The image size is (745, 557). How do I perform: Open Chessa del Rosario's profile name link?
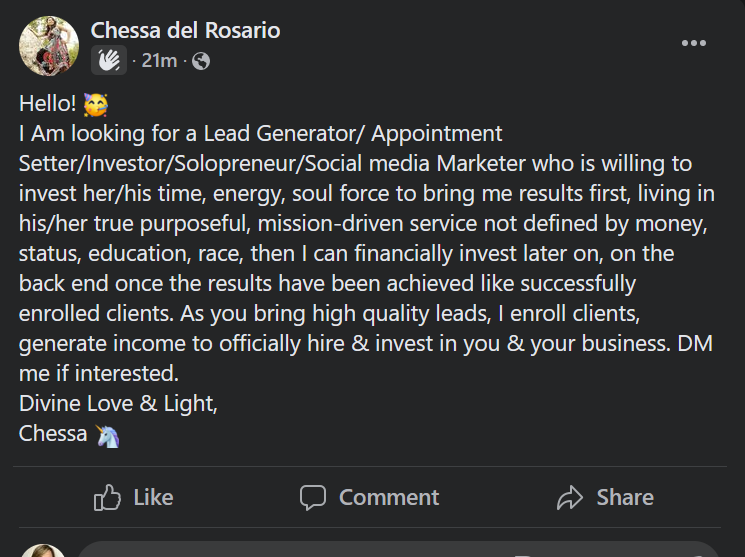(185, 31)
